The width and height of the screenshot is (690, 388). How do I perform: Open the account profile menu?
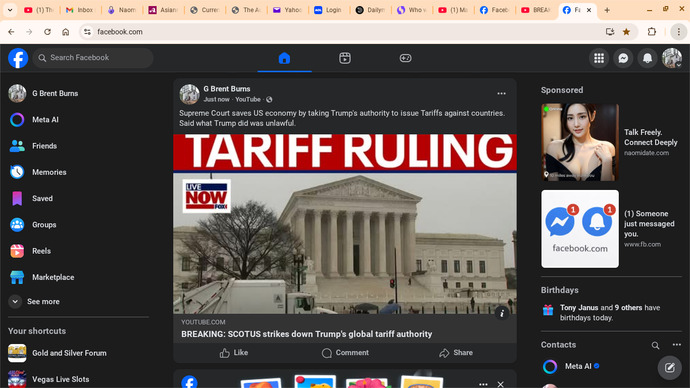672,58
